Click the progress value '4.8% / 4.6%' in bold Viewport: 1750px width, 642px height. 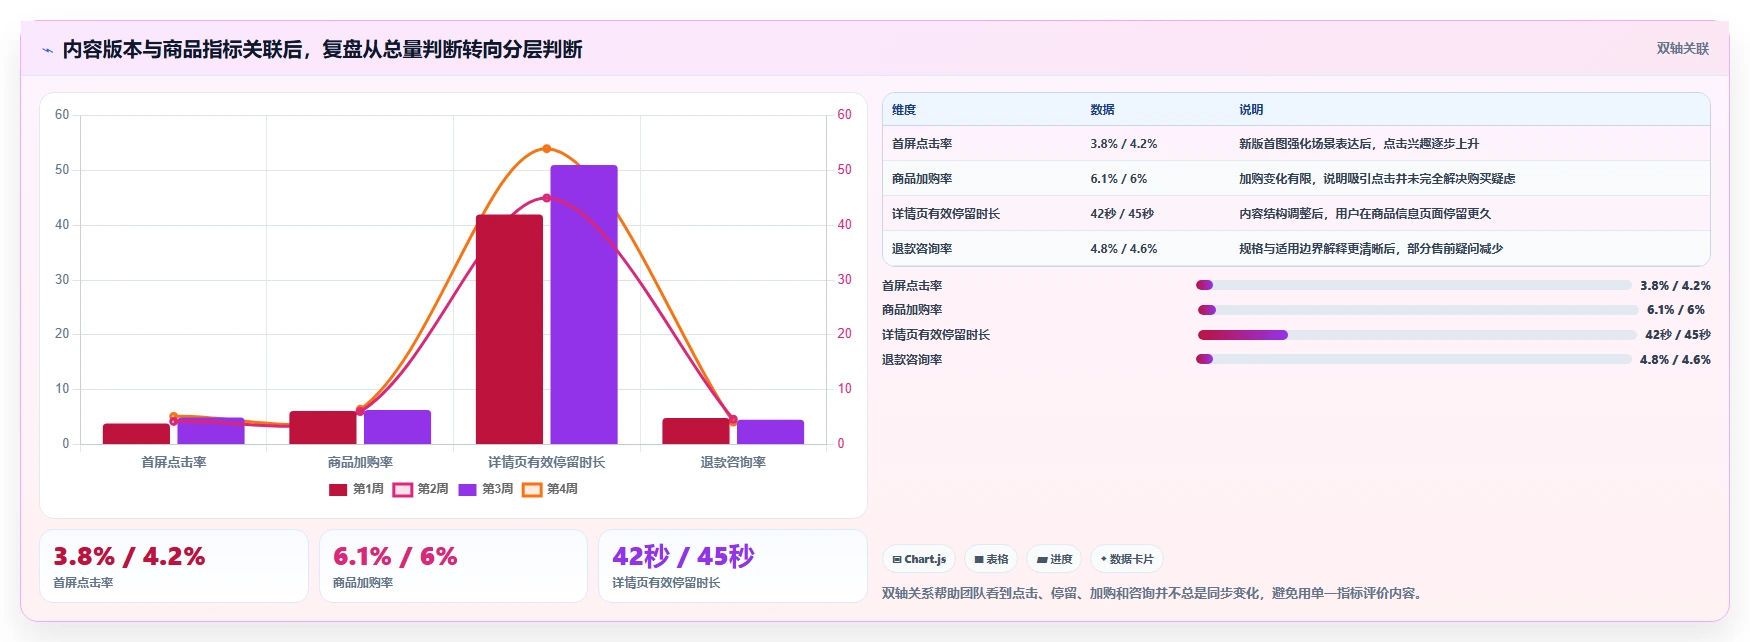coord(1675,360)
